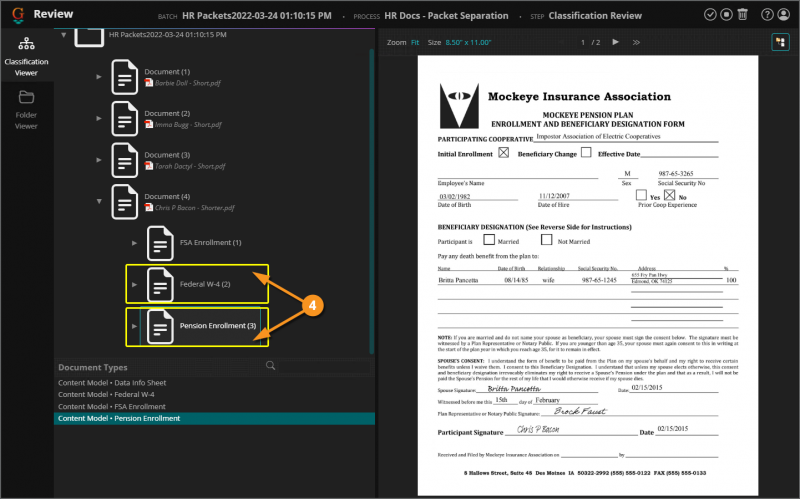Viewport: 800px width, 499px height.
Task: Click the FSA Enrollment (1) label
Action: coord(210,242)
